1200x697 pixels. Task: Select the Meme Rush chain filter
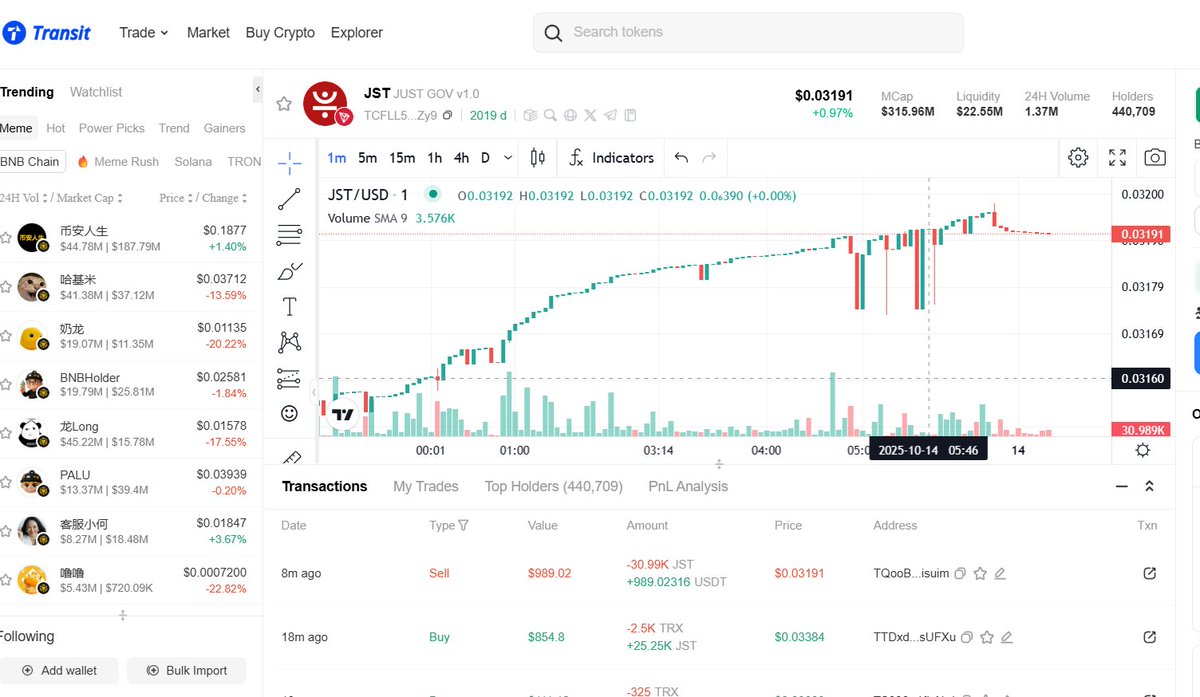(118, 161)
